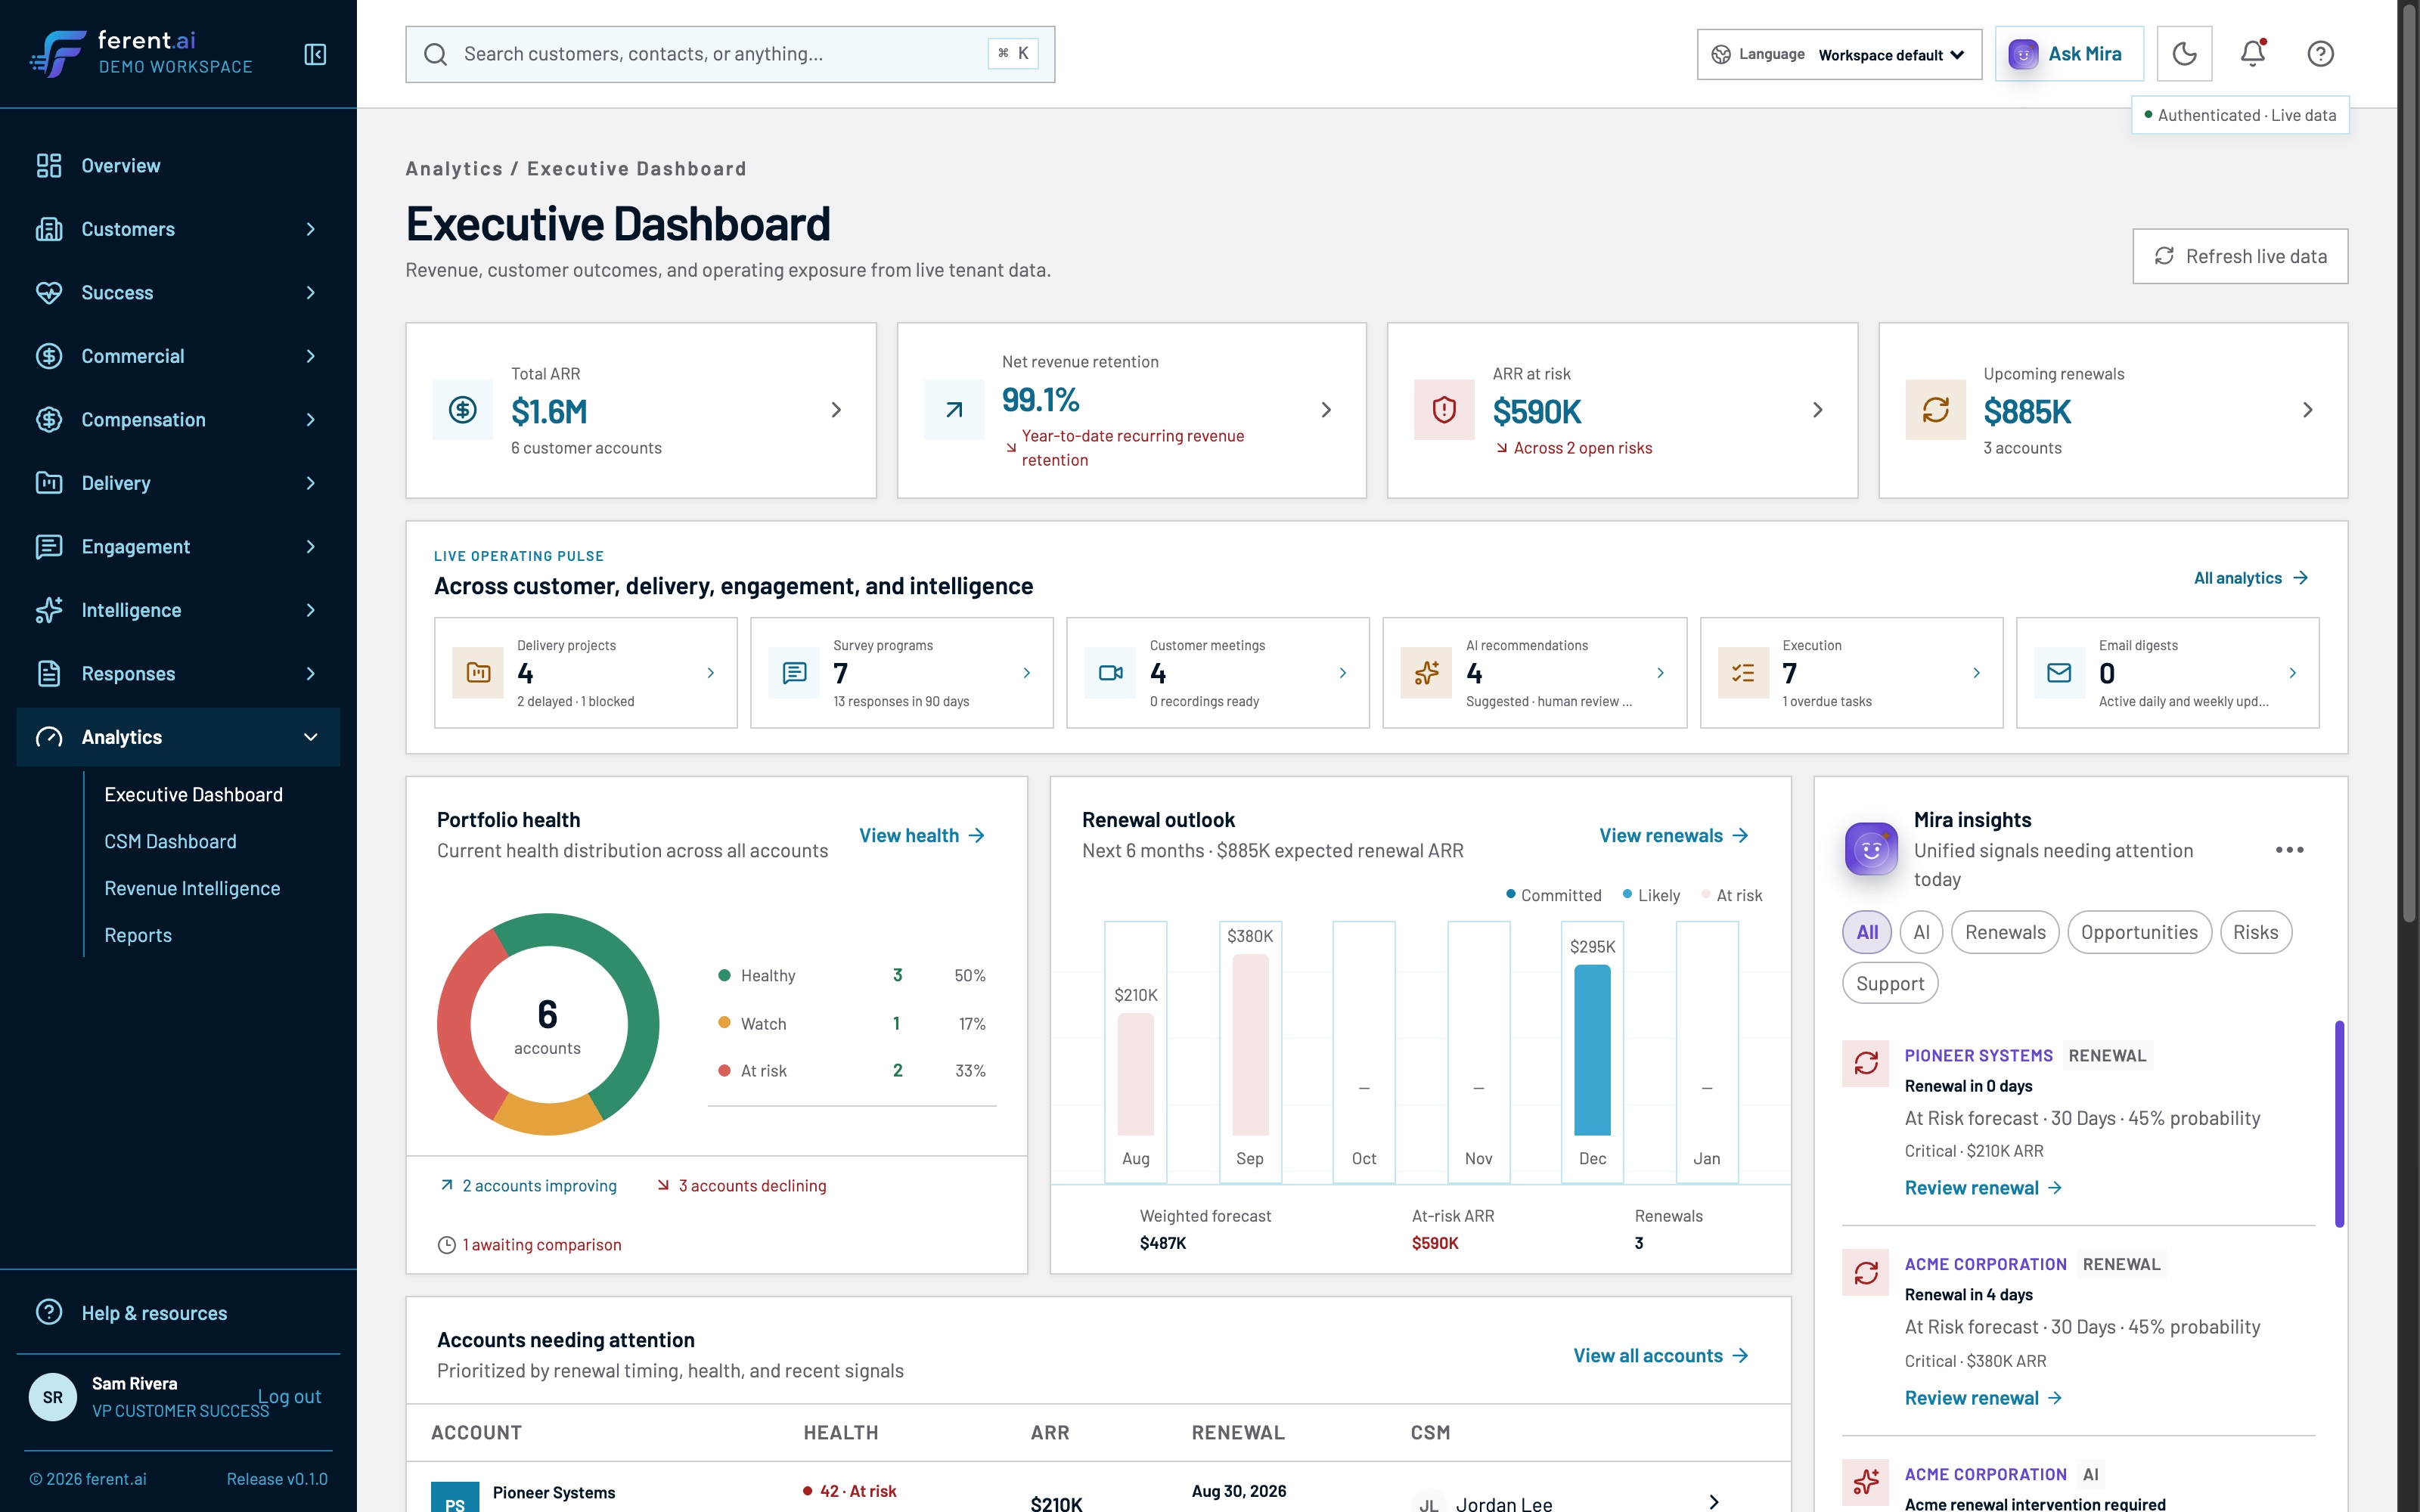This screenshot has height=1512, width=2420.
Task: Follow the View renewals link
Action: [x=1673, y=835]
